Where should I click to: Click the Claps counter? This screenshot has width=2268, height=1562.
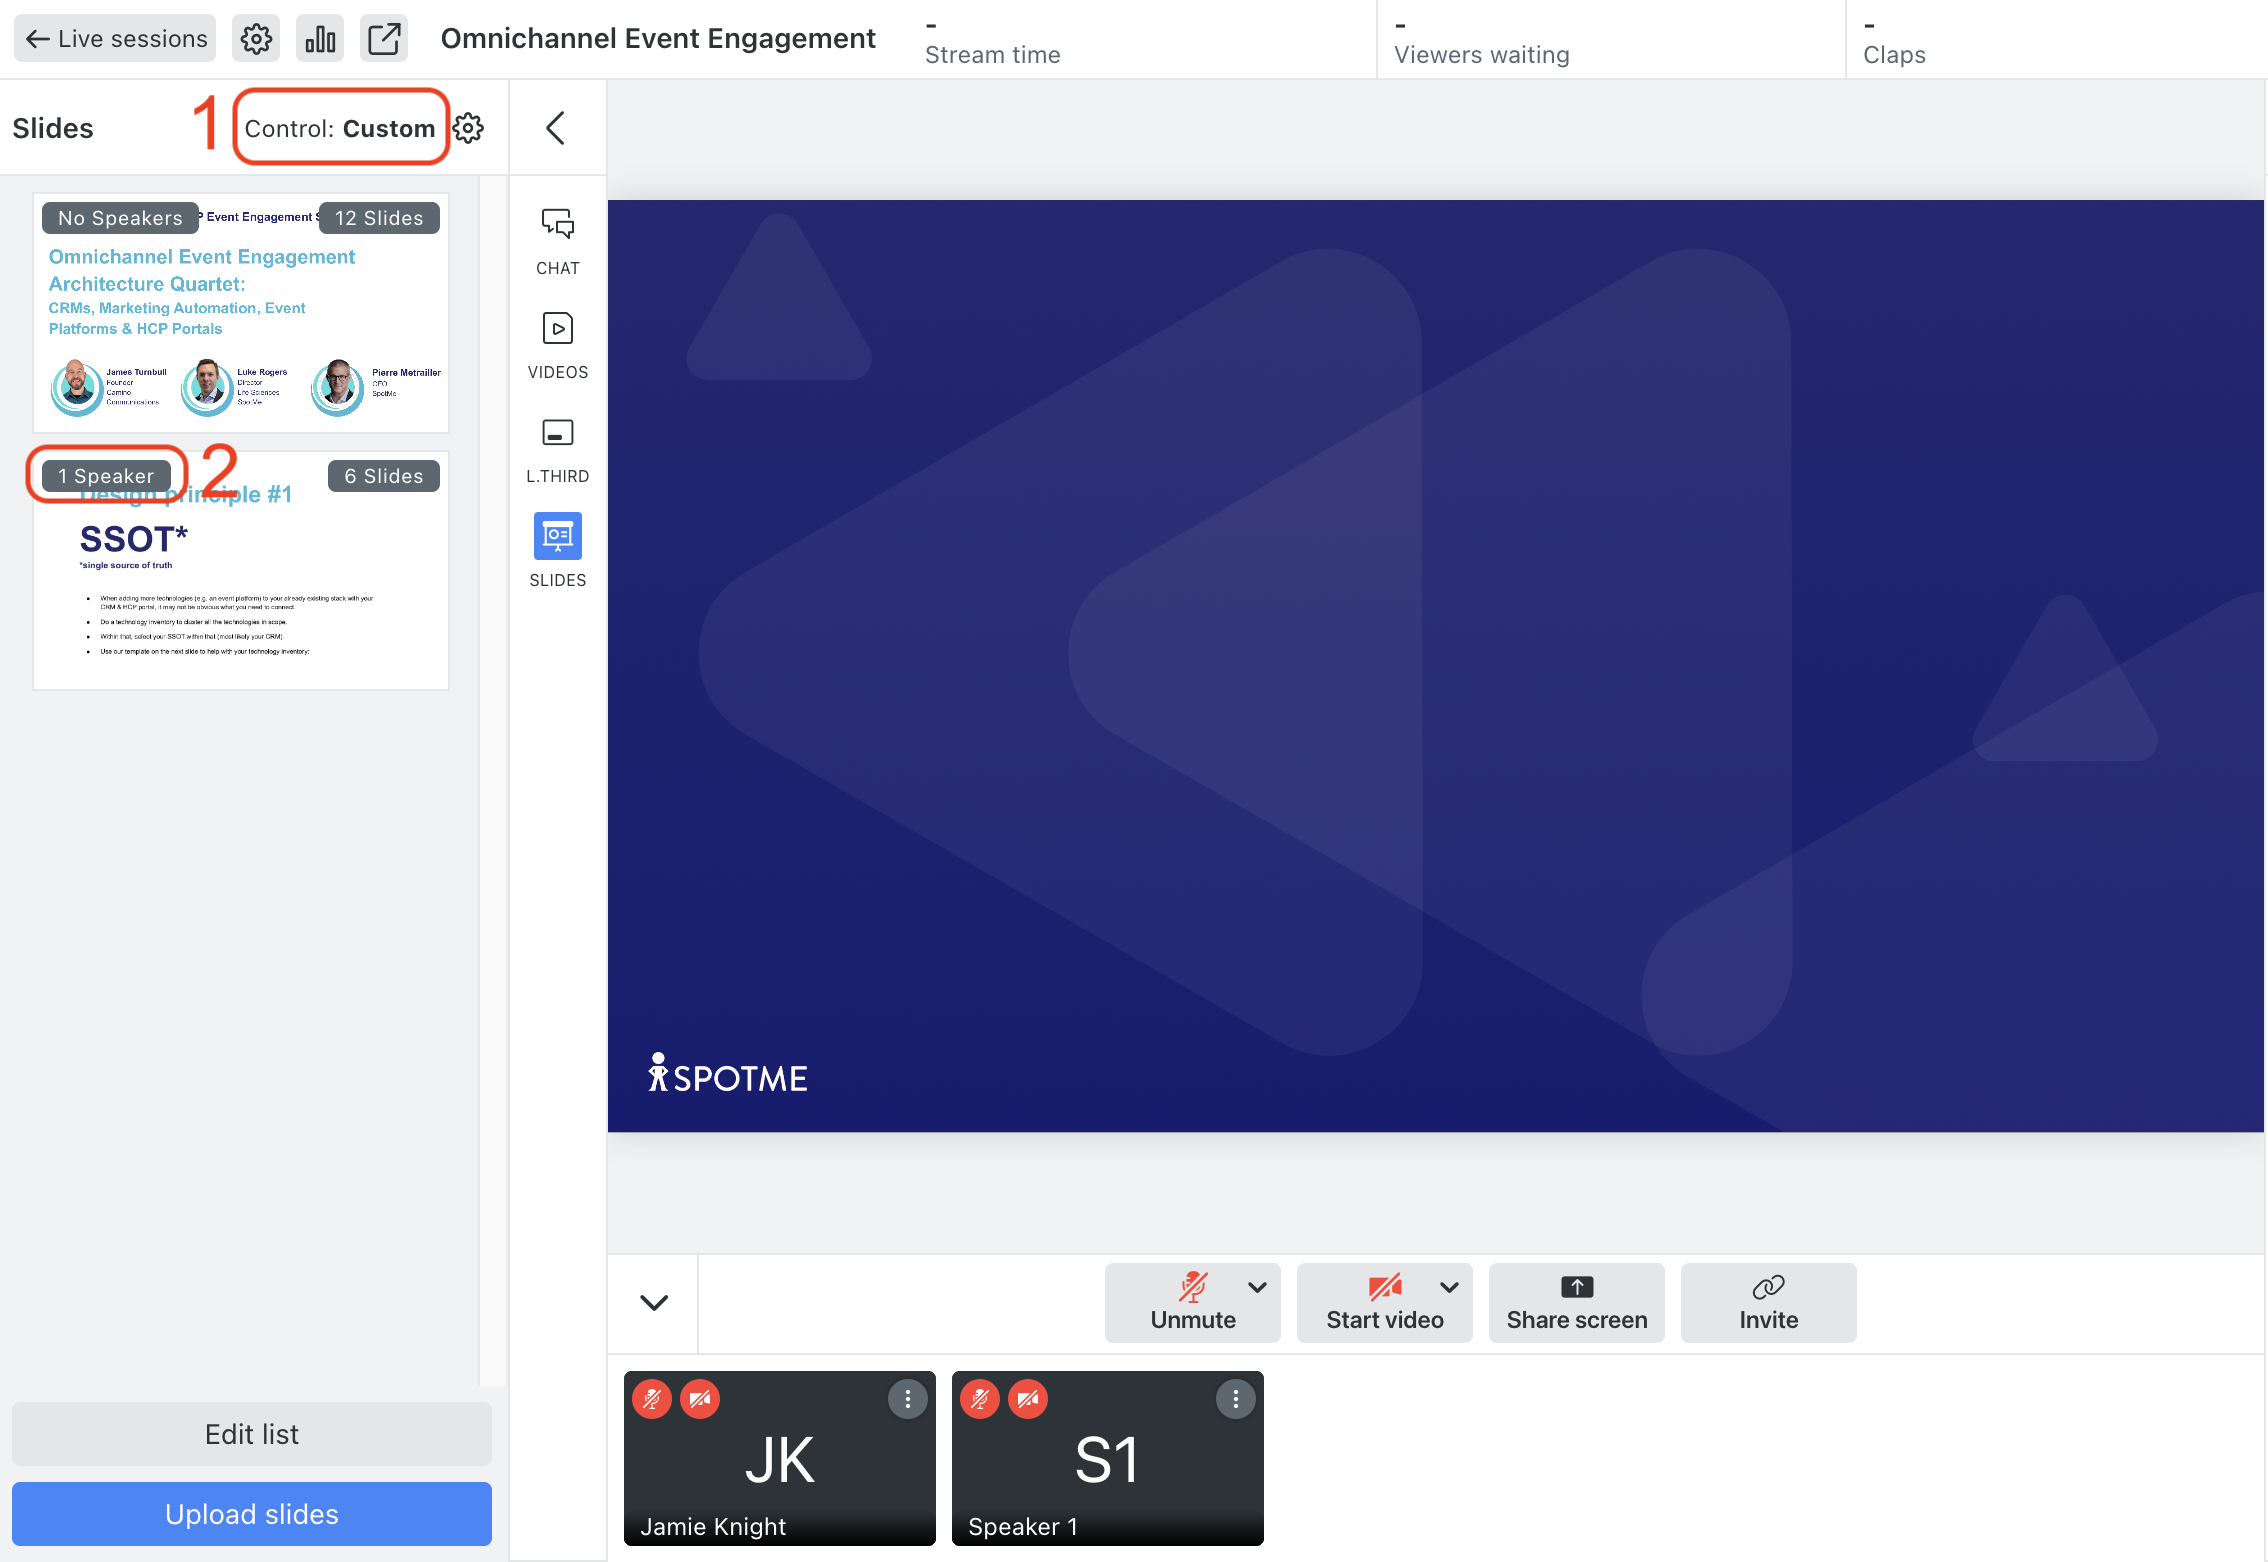pyautogui.click(x=1894, y=40)
